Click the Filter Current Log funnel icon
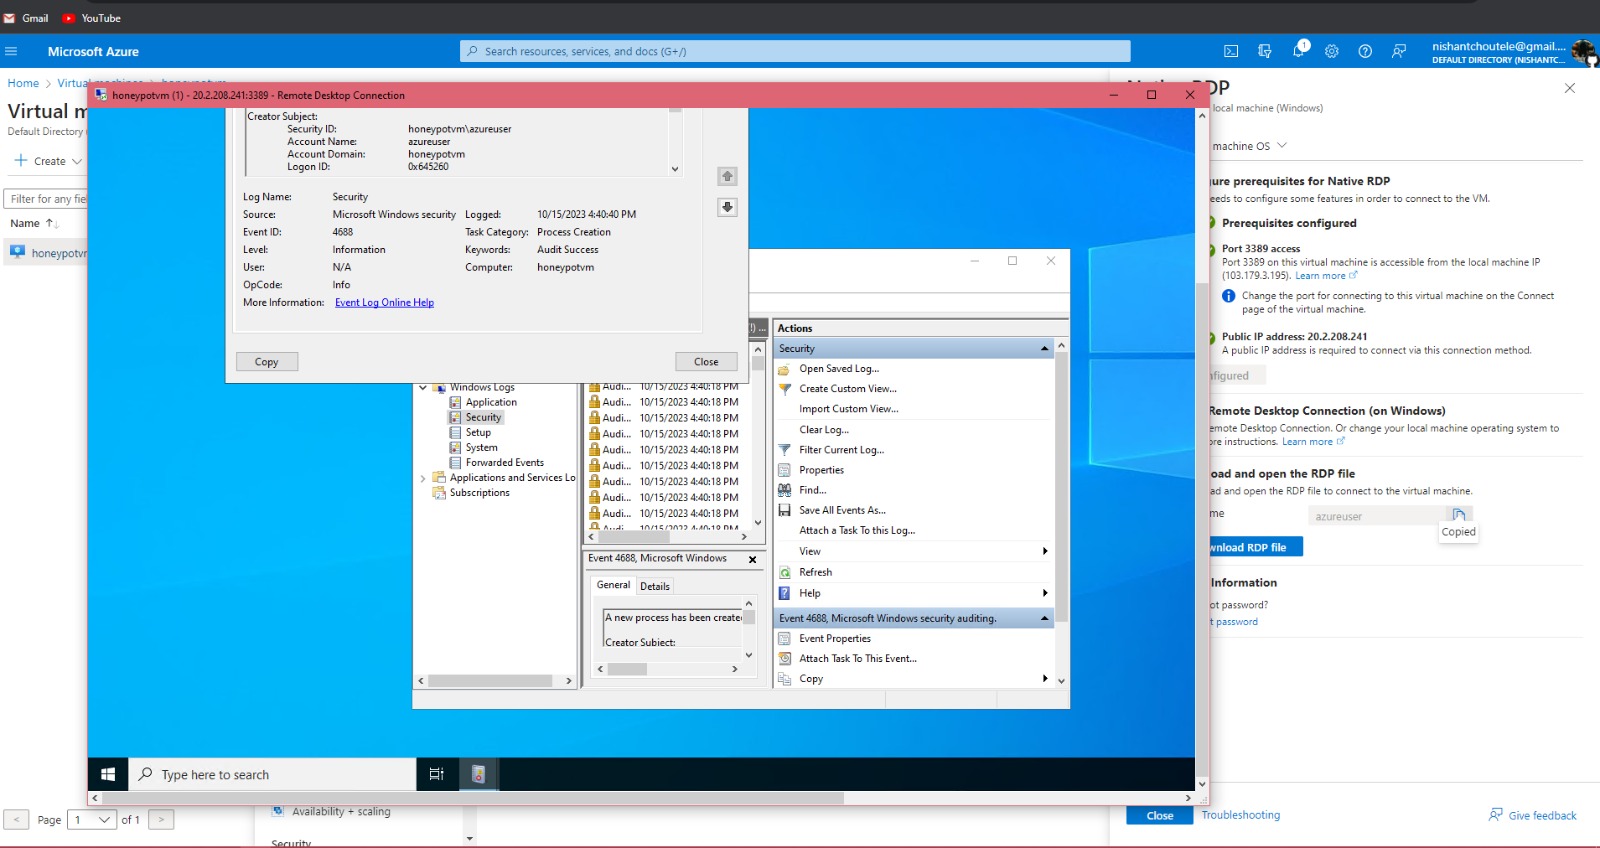1600x848 pixels. click(x=785, y=450)
